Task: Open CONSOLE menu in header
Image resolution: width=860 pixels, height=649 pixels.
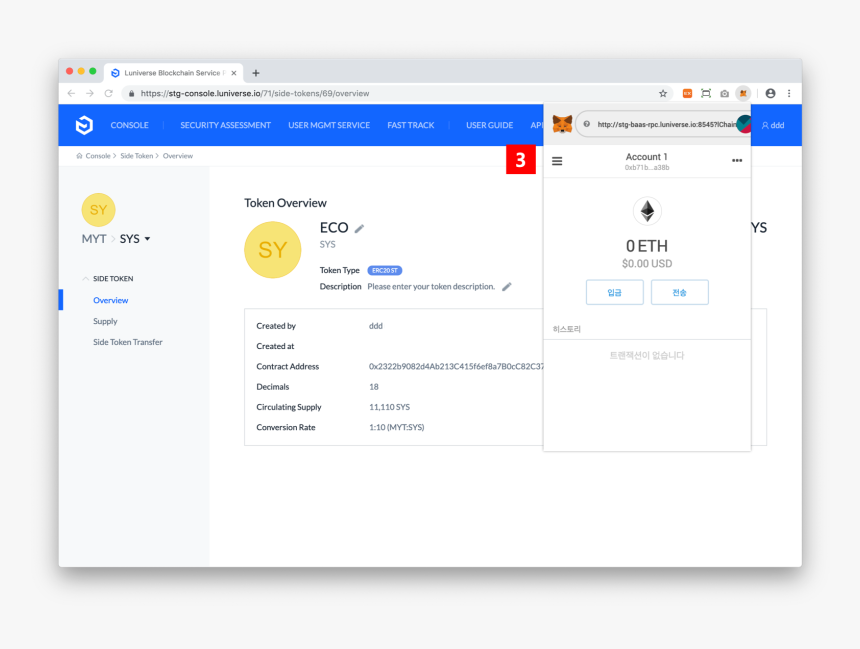Action: (129, 125)
